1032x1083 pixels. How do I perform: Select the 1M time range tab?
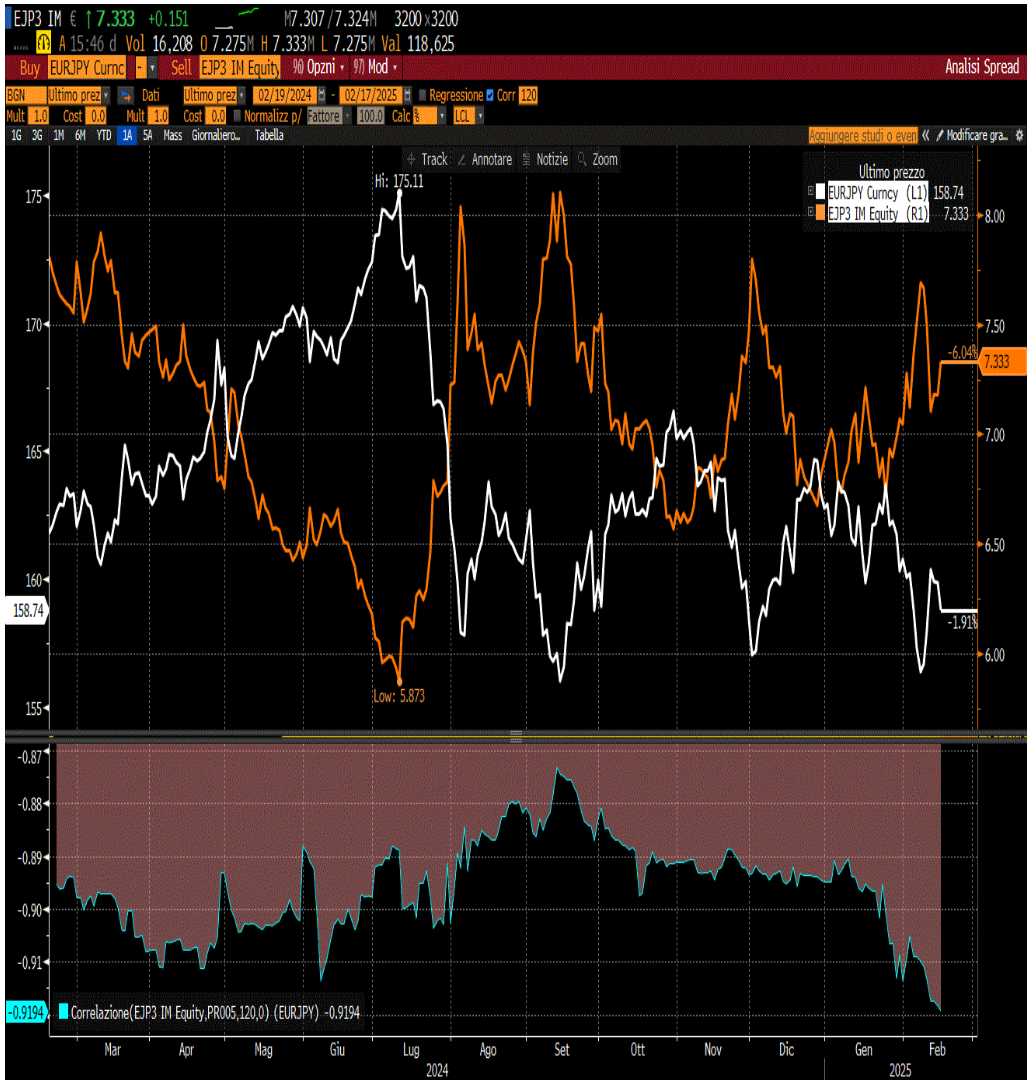click(x=59, y=135)
